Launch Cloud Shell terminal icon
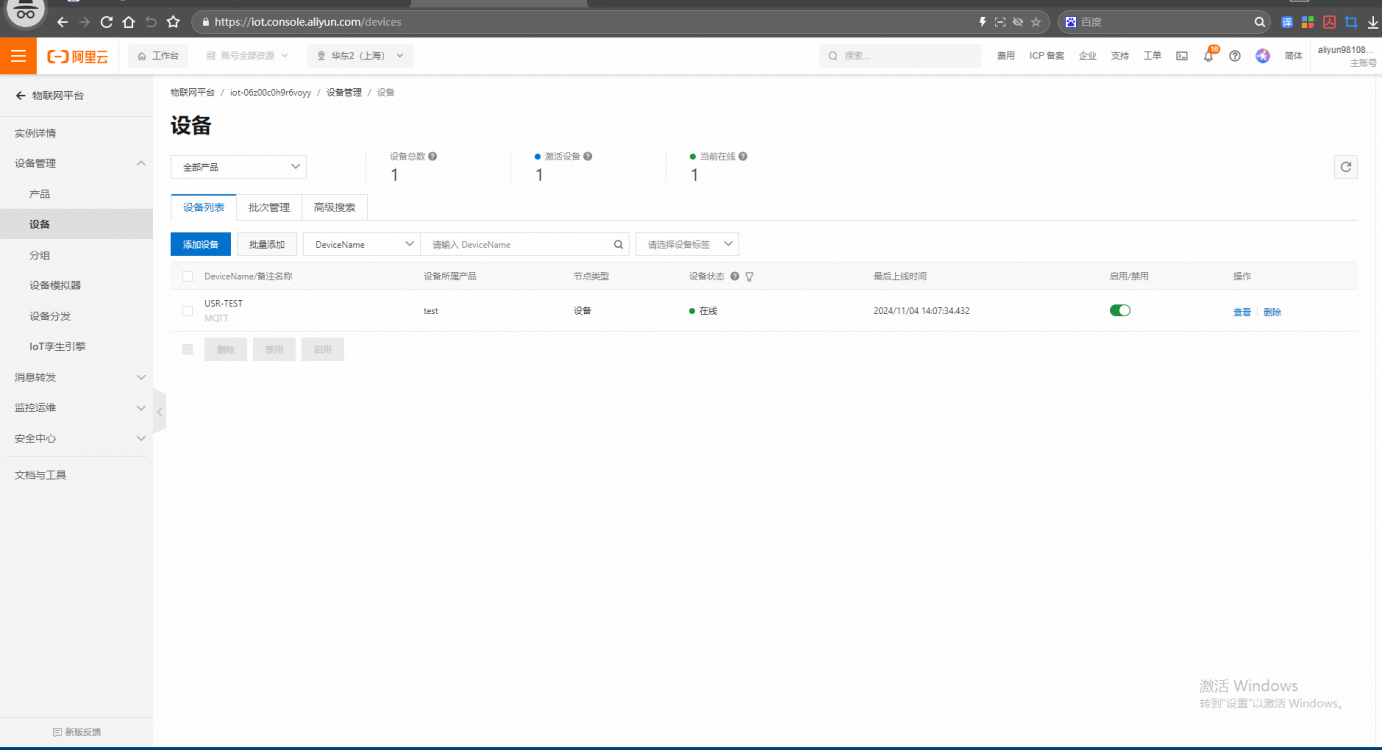 [x=1182, y=56]
